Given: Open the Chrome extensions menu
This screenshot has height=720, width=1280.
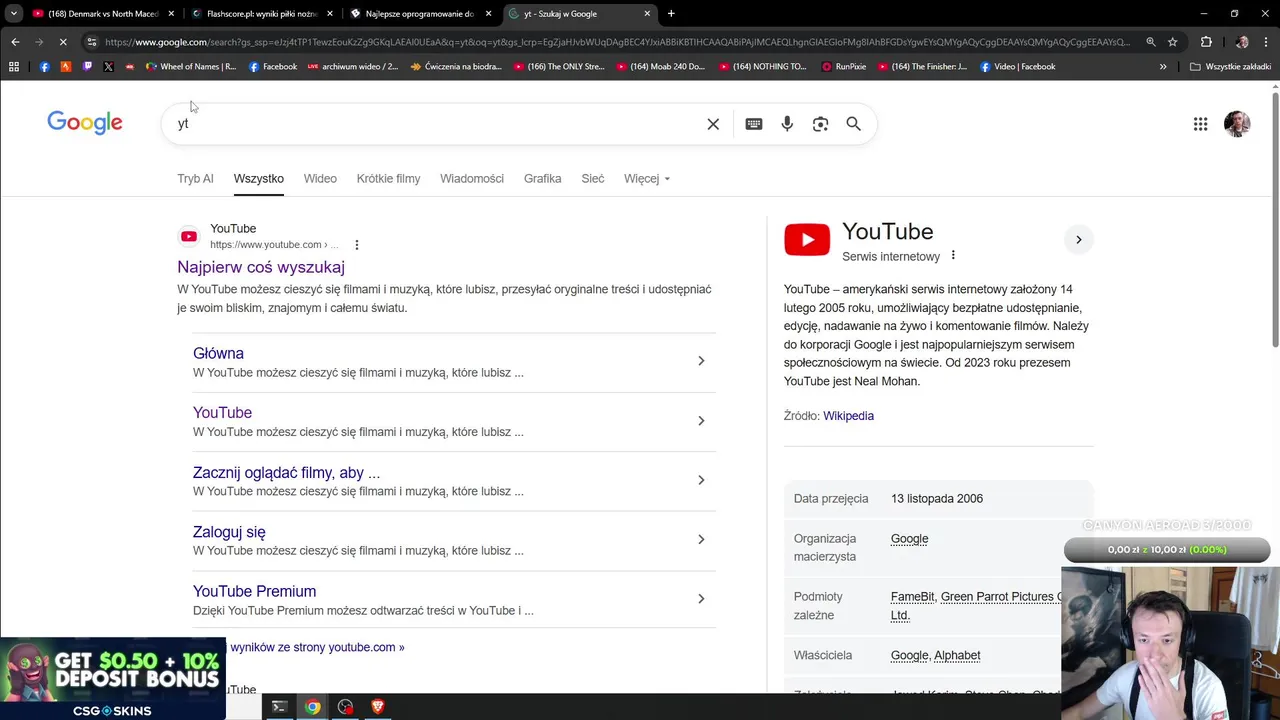Looking at the screenshot, I should [x=1206, y=42].
